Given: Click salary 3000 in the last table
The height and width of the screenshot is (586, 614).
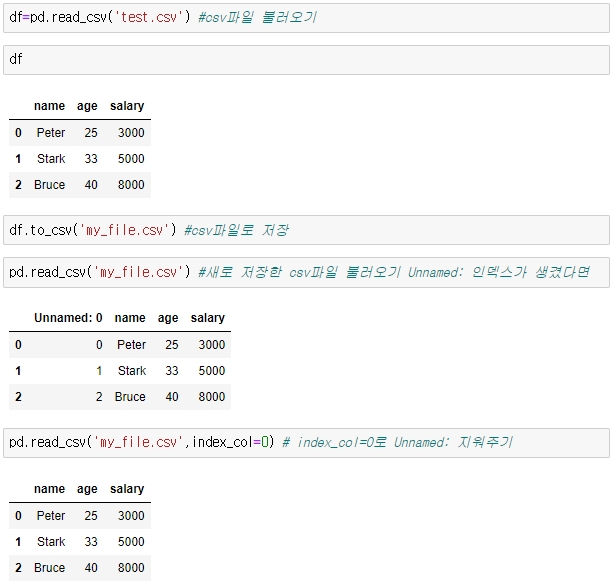Looking at the screenshot, I should tap(131, 516).
